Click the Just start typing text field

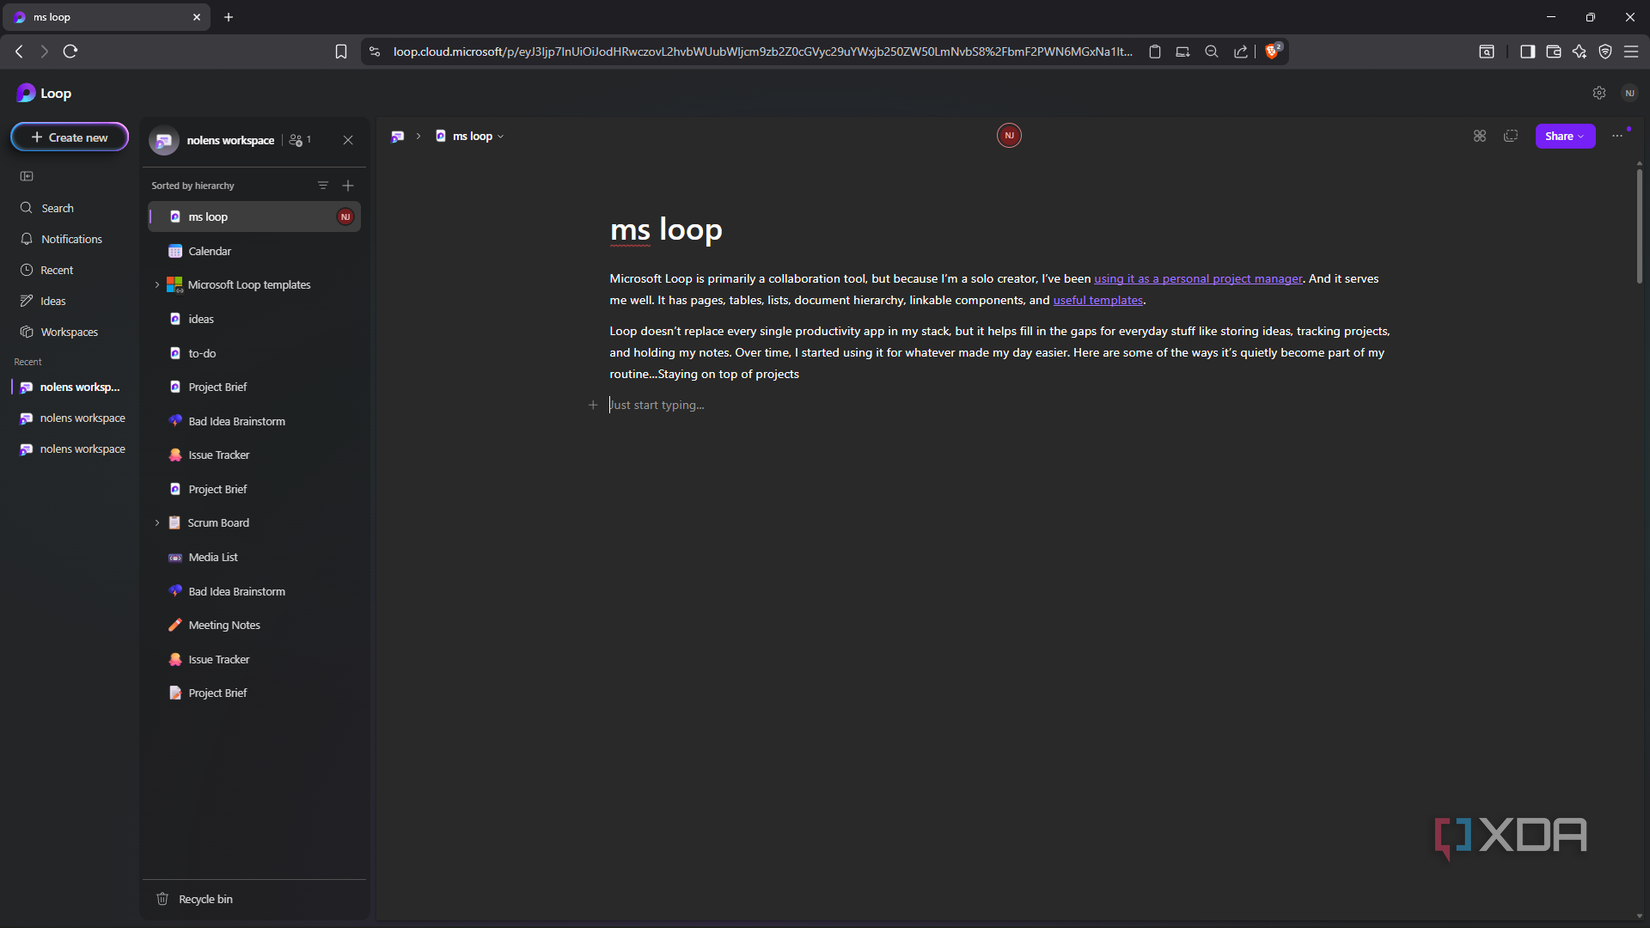pos(657,404)
